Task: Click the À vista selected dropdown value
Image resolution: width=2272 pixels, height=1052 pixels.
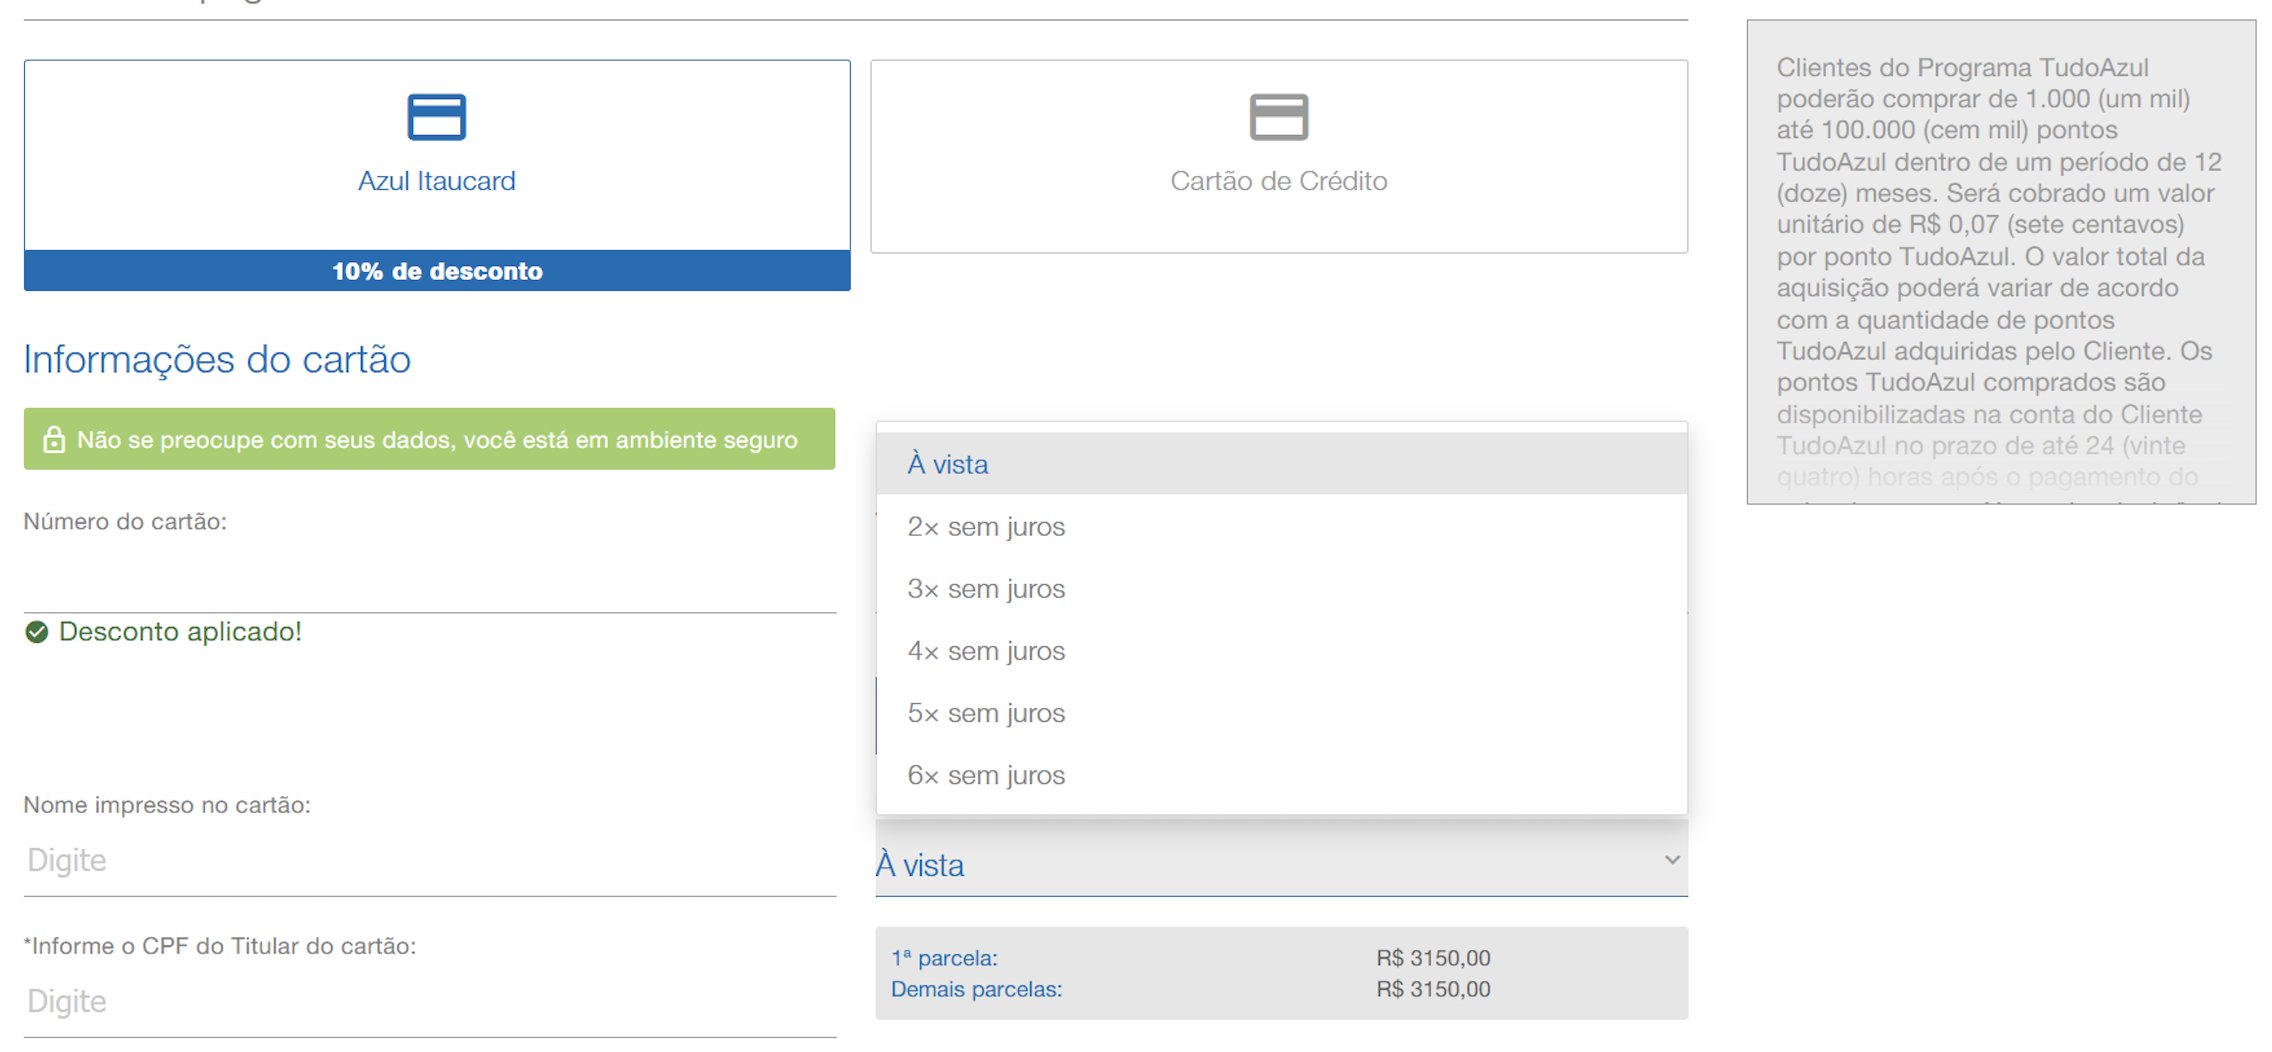Action: coord(920,865)
